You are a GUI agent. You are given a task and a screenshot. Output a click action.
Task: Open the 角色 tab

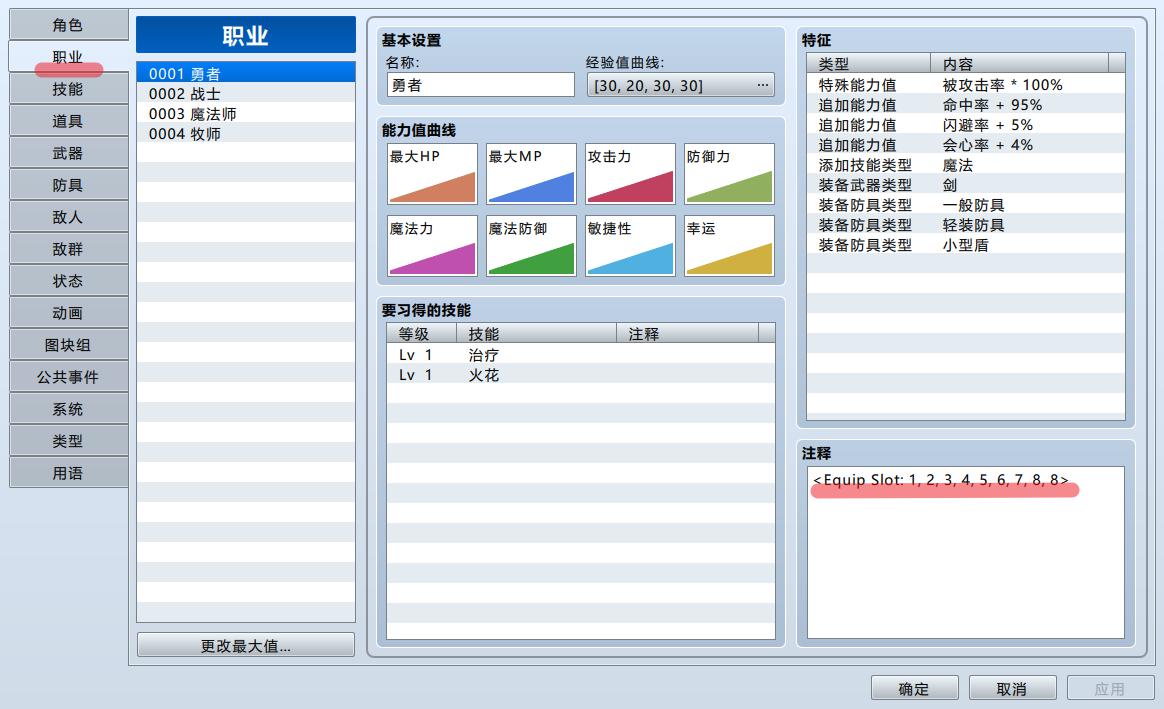(x=68, y=25)
